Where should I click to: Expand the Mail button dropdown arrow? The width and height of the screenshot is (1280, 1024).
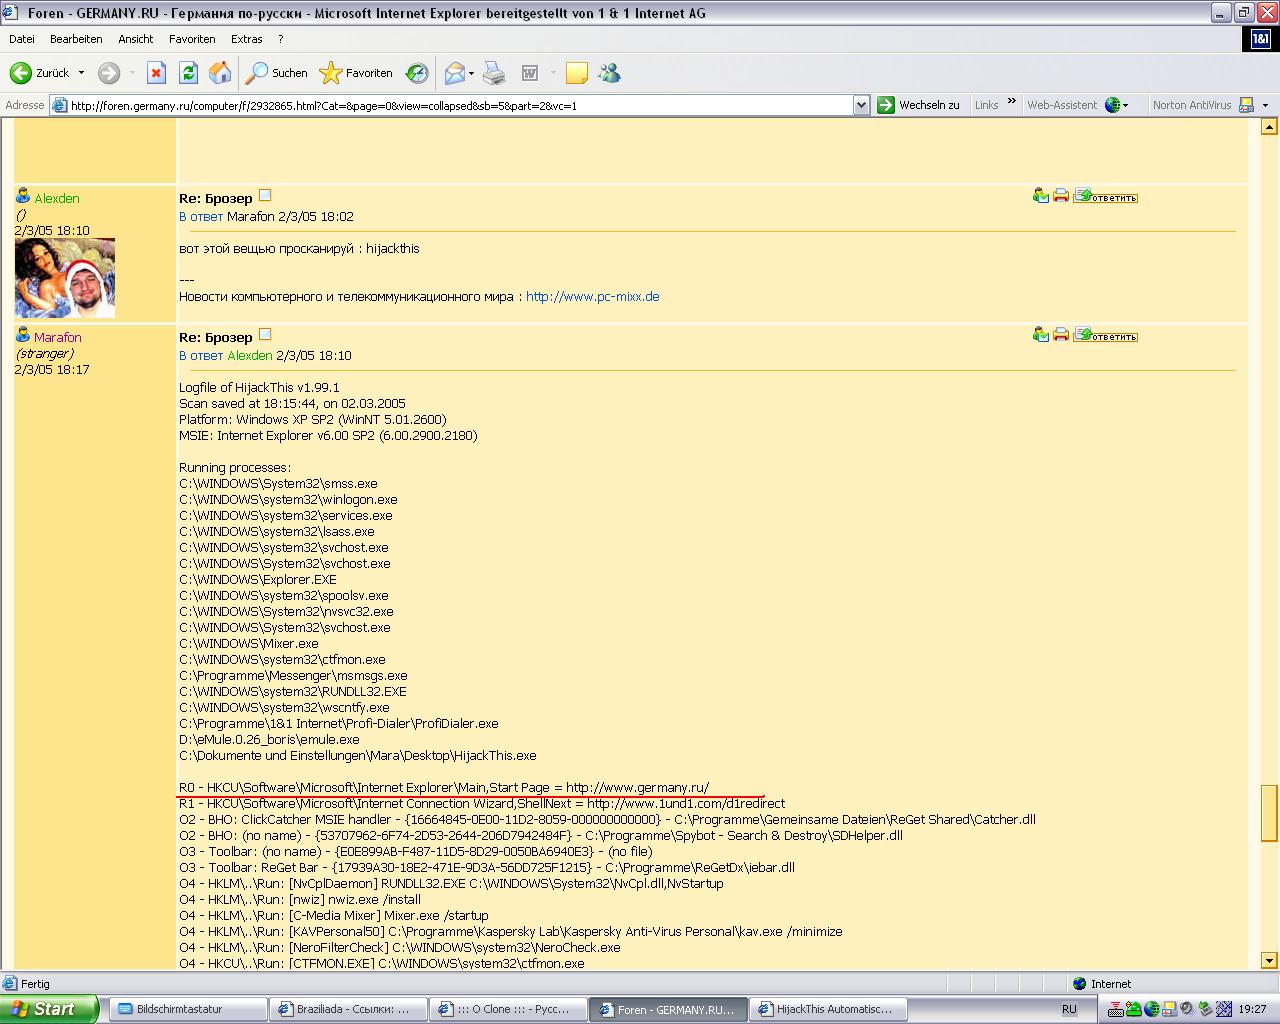click(x=471, y=73)
